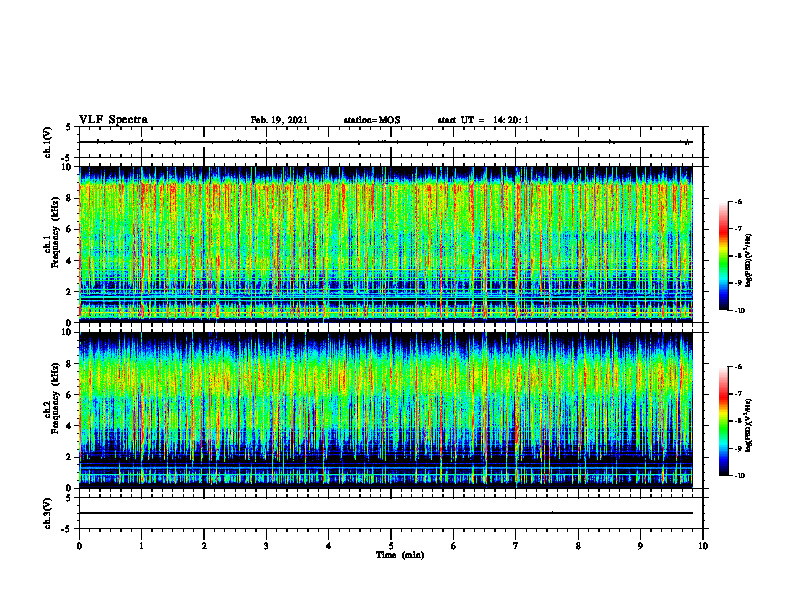Click time axis tick label '5'
Viewport: 792px width, 612px height.
391,546
